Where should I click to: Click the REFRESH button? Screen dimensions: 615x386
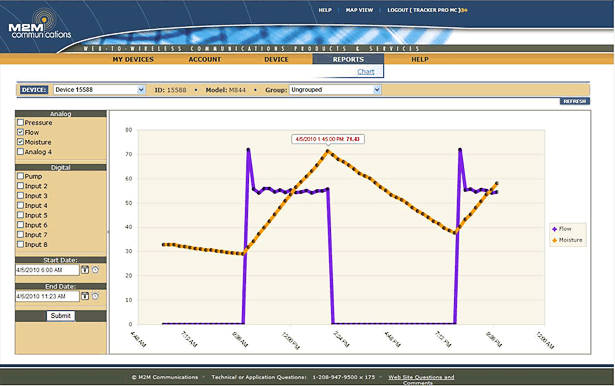pyautogui.click(x=575, y=101)
